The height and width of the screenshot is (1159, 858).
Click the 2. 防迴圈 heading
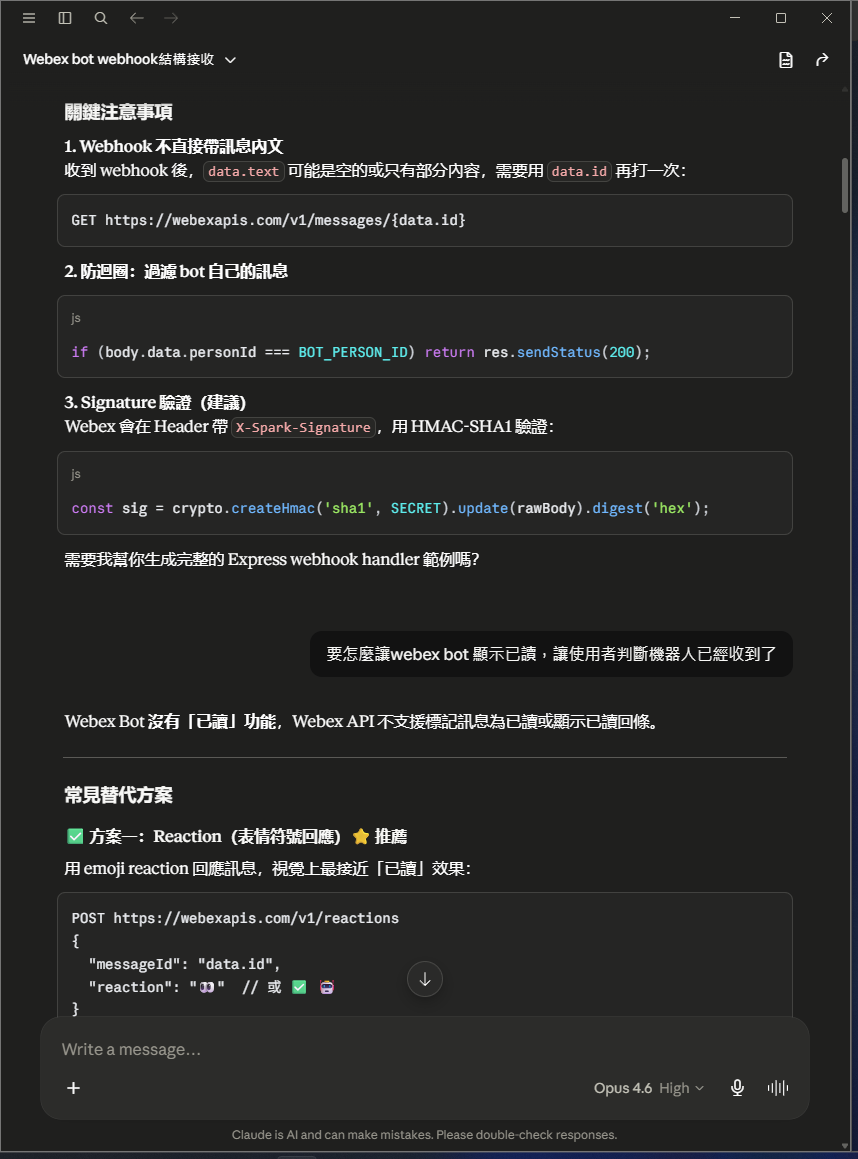176,272
